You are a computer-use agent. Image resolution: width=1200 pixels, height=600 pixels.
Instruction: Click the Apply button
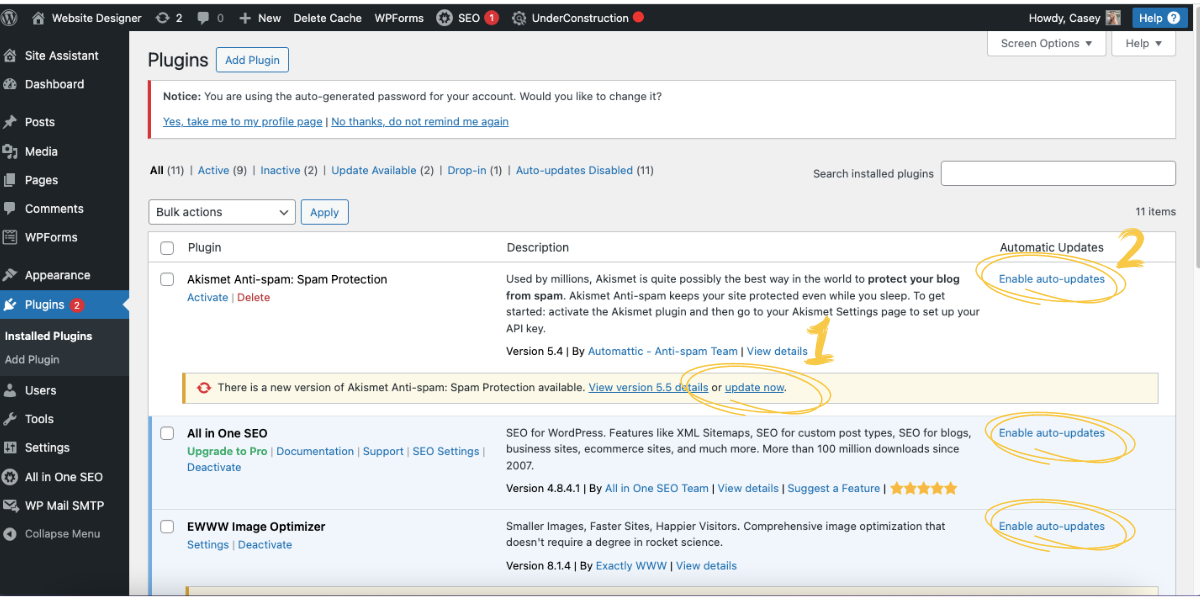325,212
